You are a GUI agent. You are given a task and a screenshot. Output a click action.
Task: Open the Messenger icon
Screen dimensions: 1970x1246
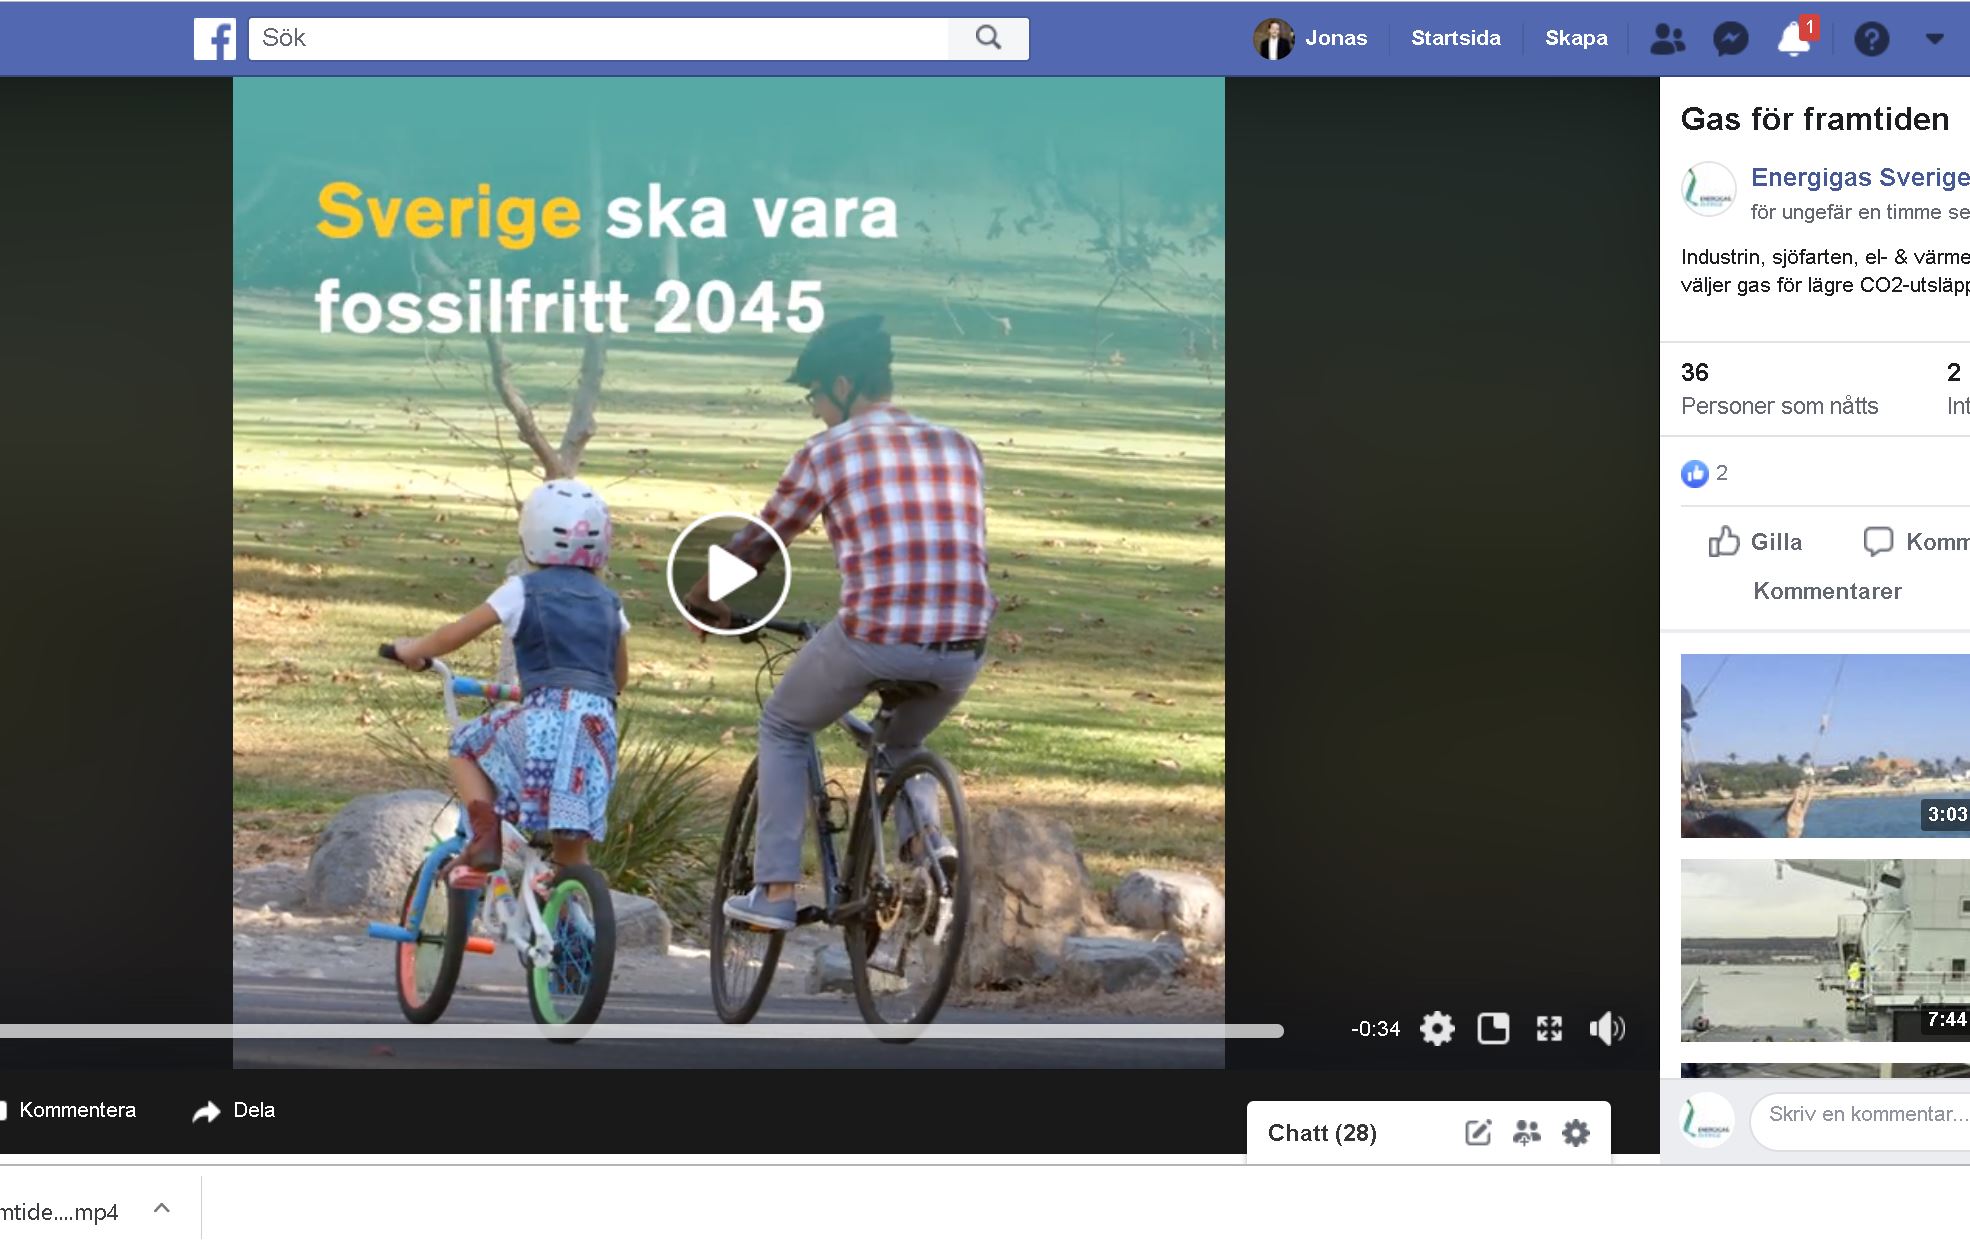click(1730, 39)
